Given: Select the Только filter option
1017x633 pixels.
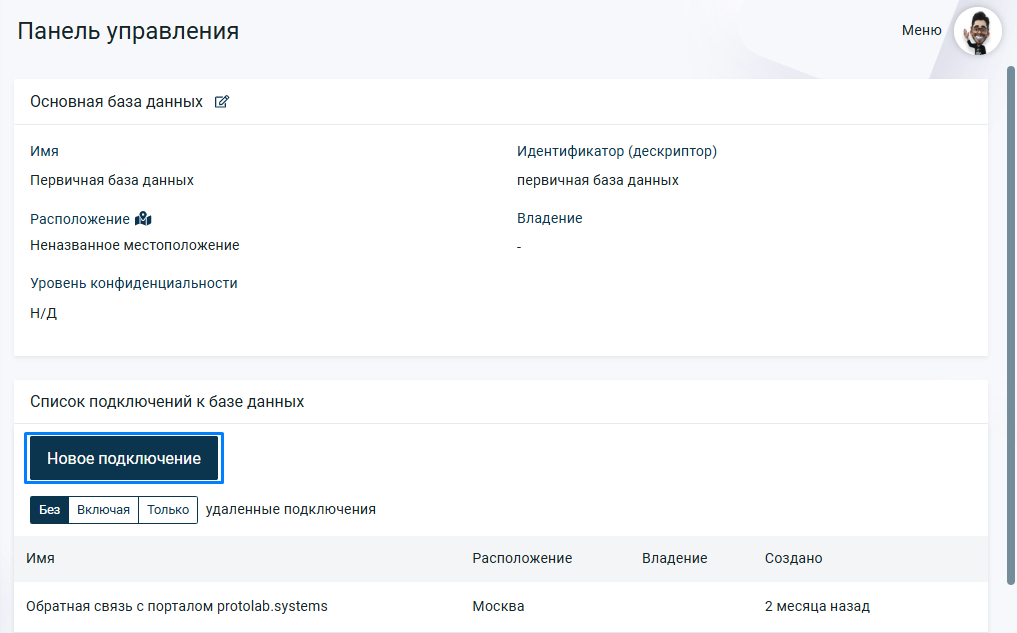Looking at the screenshot, I should point(168,510).
